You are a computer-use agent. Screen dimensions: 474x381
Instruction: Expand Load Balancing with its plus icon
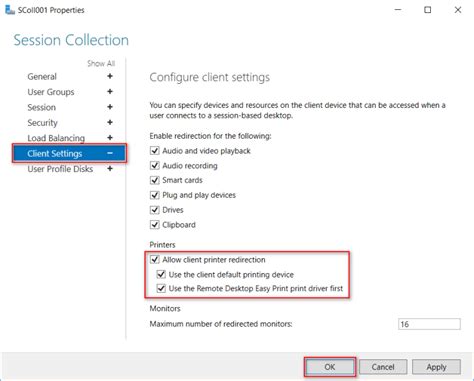pos(110,137)
